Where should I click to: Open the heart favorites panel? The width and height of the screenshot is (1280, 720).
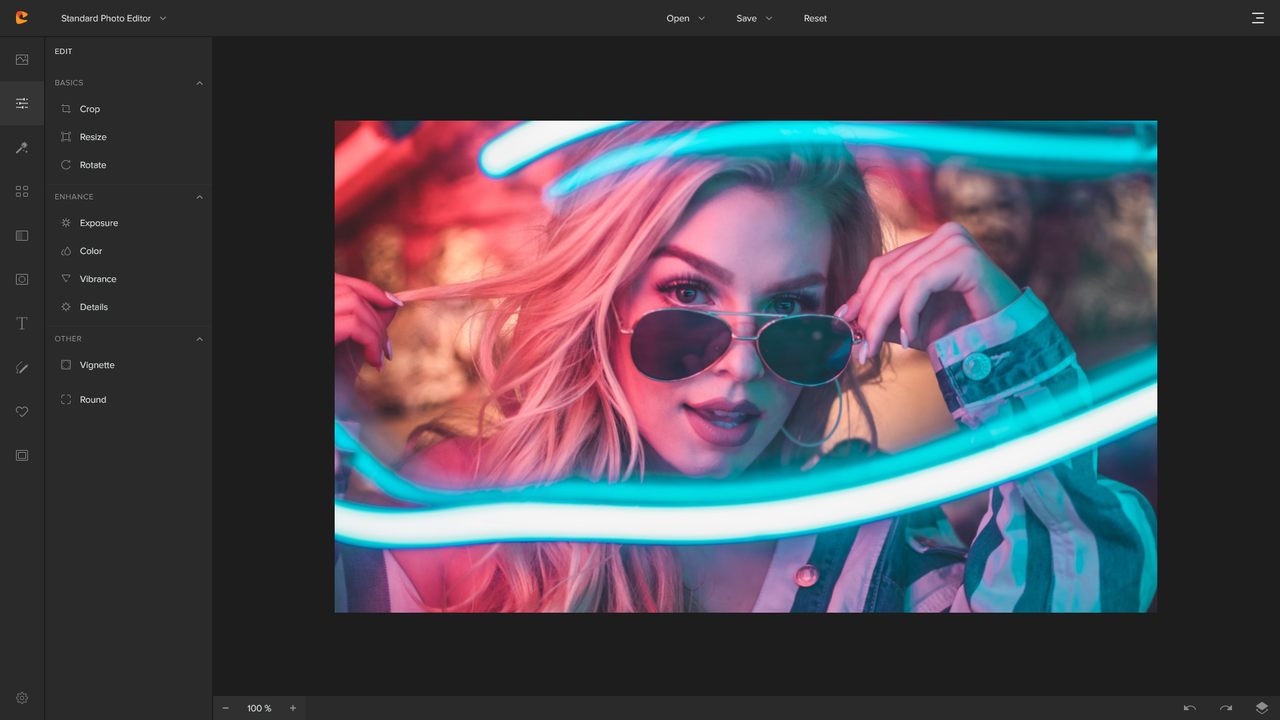point(22,412)
